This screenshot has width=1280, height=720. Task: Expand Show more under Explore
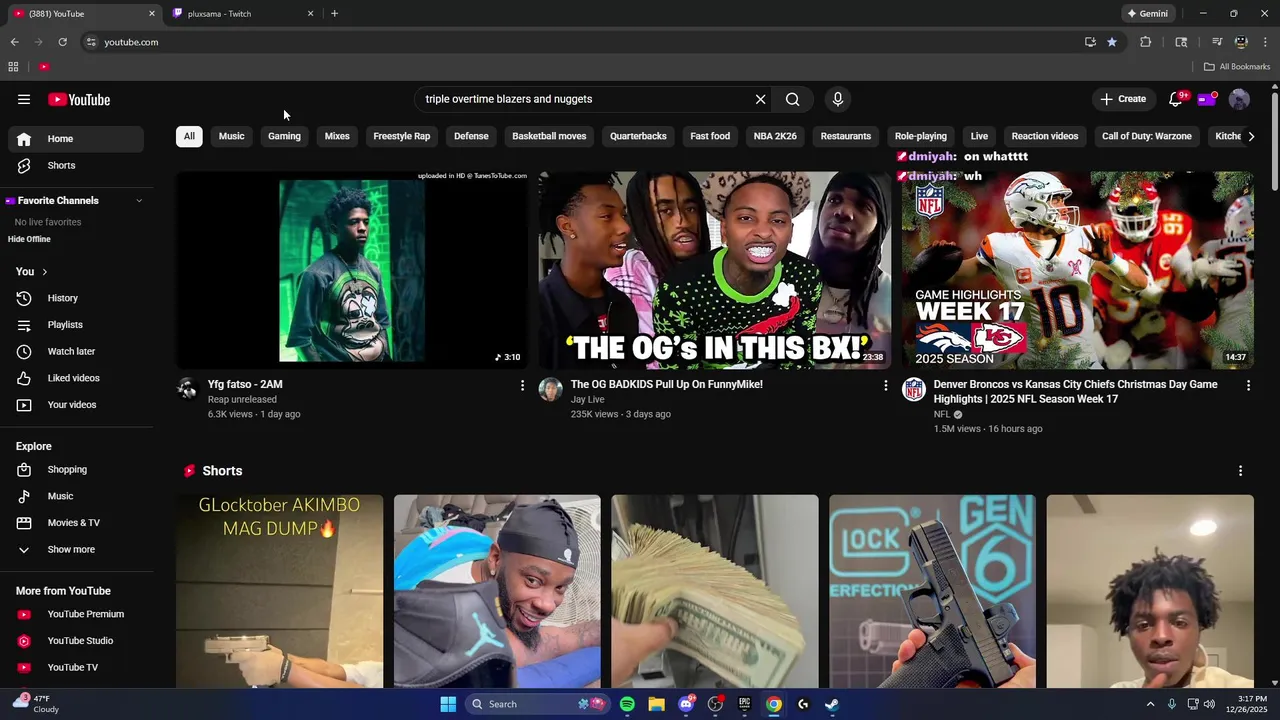(76, 549)
